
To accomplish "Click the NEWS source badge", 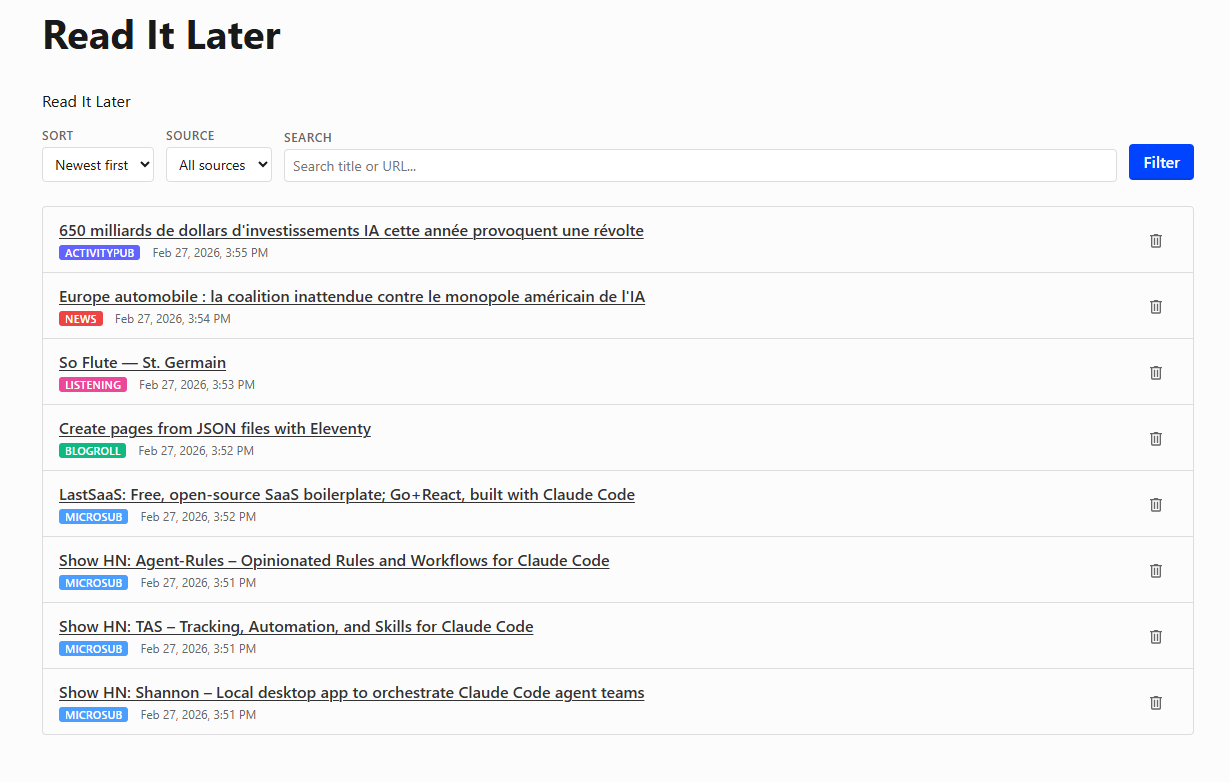I will [x=81, y=318].
